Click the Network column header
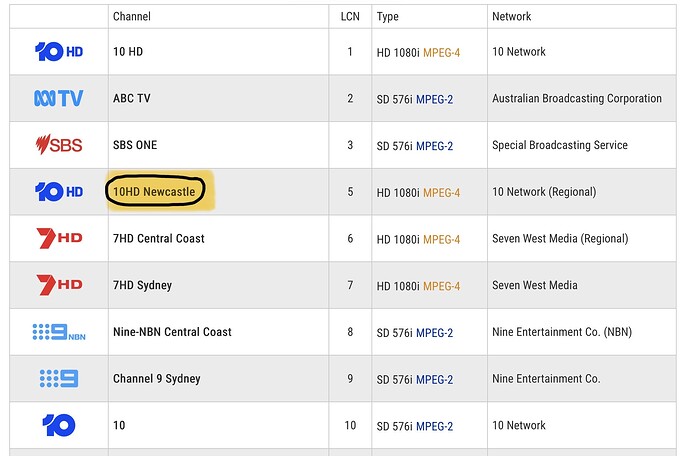Viewport: 690px width, 456px height. pyautogui.click(x=512, y=17)
